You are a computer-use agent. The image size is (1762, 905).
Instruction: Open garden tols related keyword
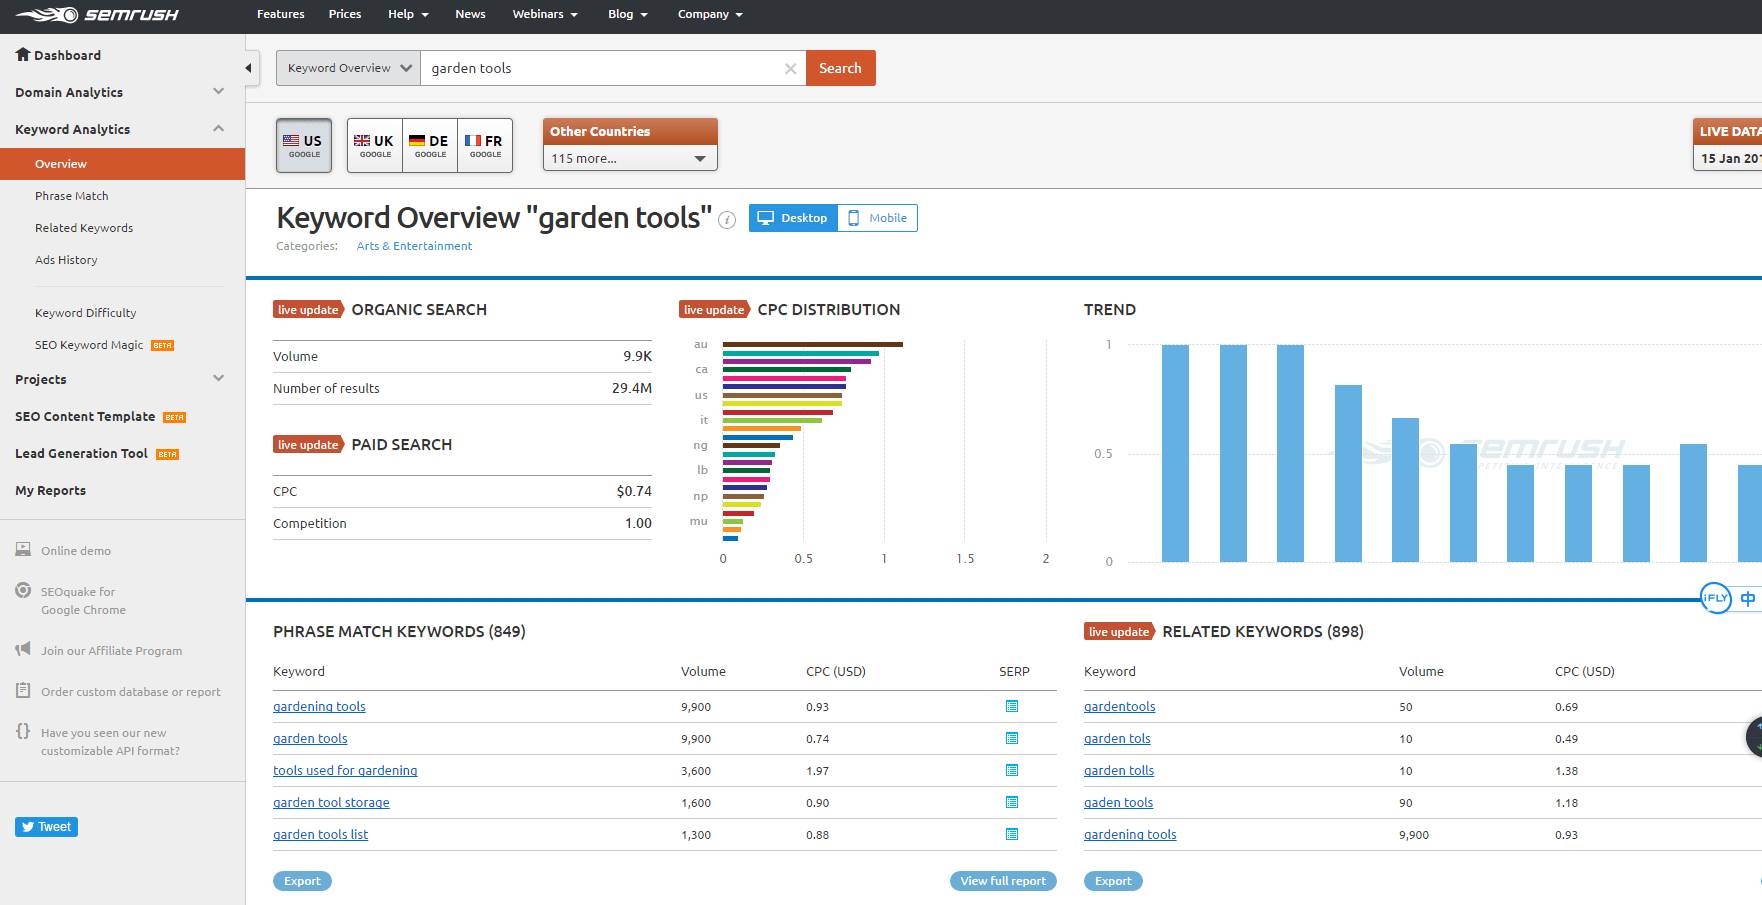coord(1117,739)
